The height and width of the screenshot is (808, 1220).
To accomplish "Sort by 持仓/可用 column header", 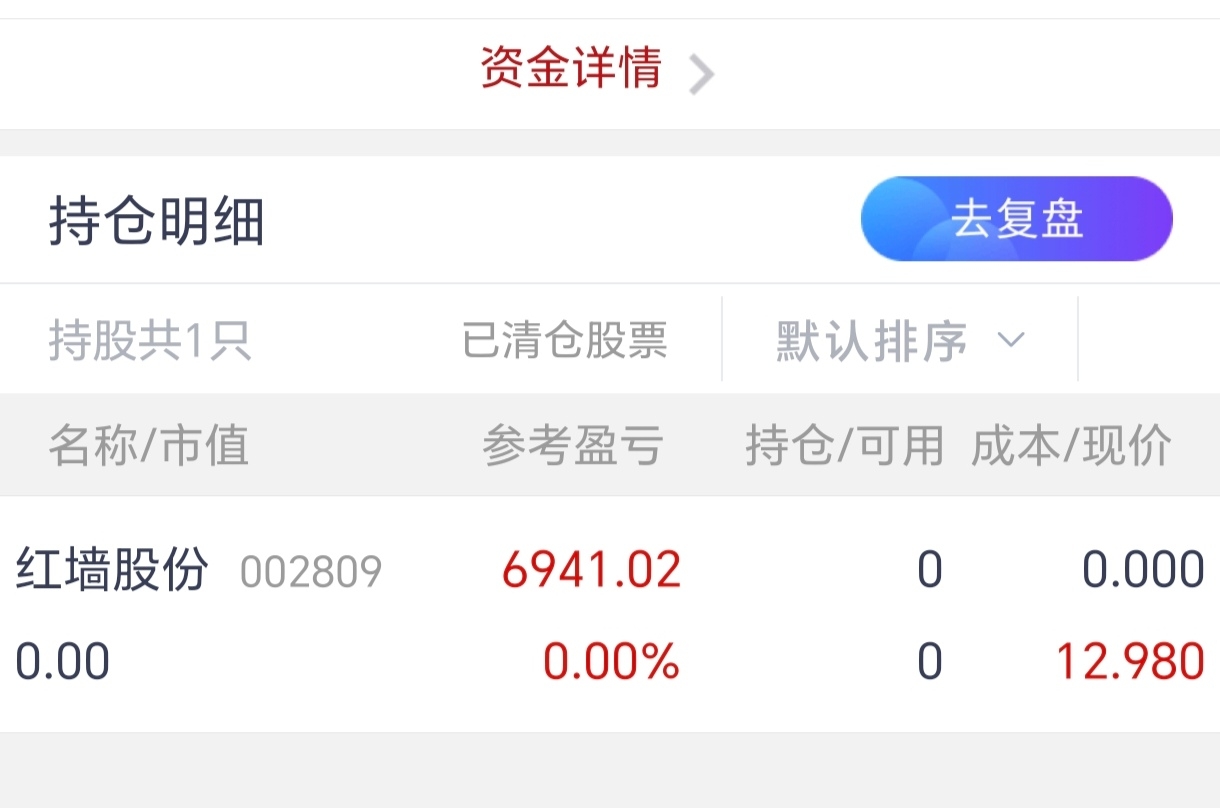I will coord(845,445).
